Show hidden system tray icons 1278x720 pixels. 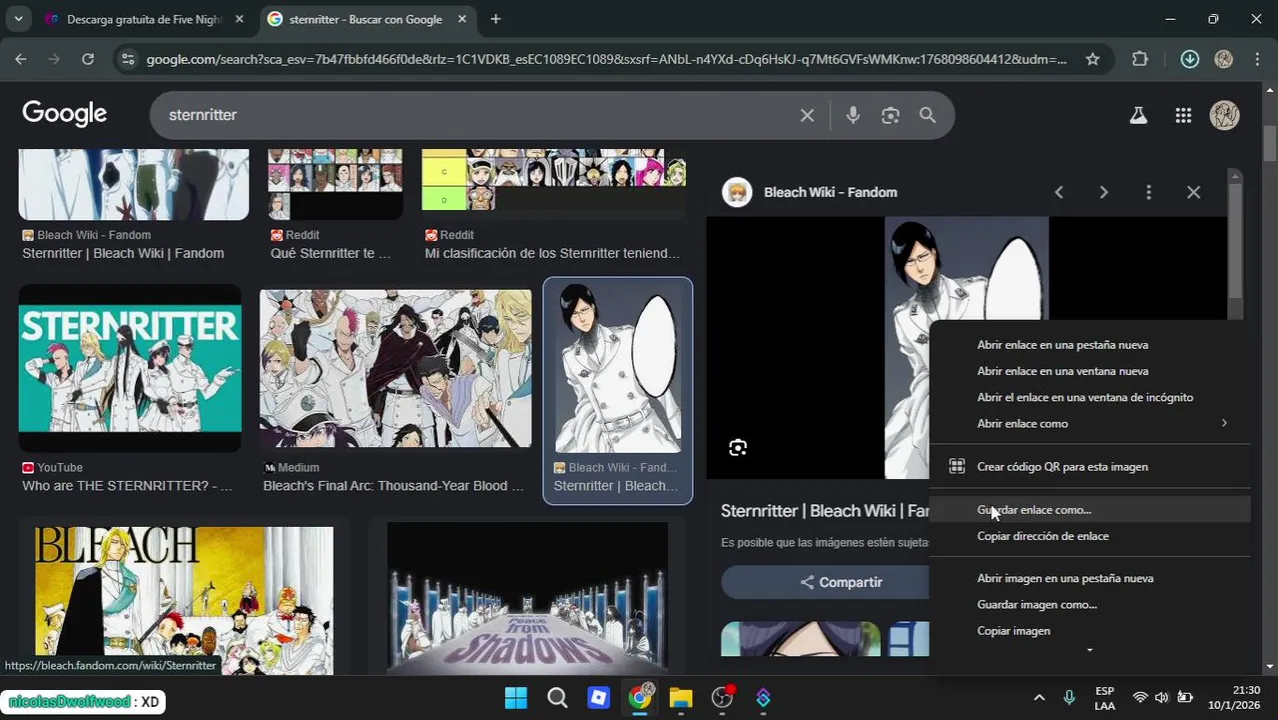(x=1039, y=698)
